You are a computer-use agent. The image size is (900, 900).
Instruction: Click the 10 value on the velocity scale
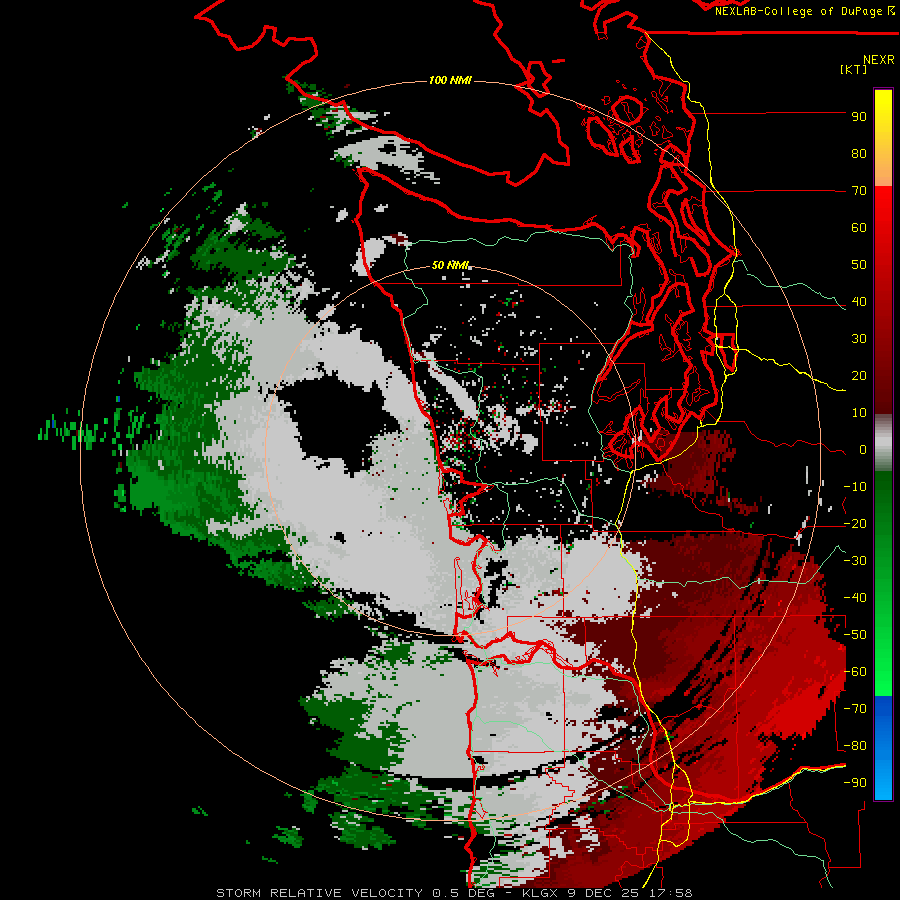point(859,413)
